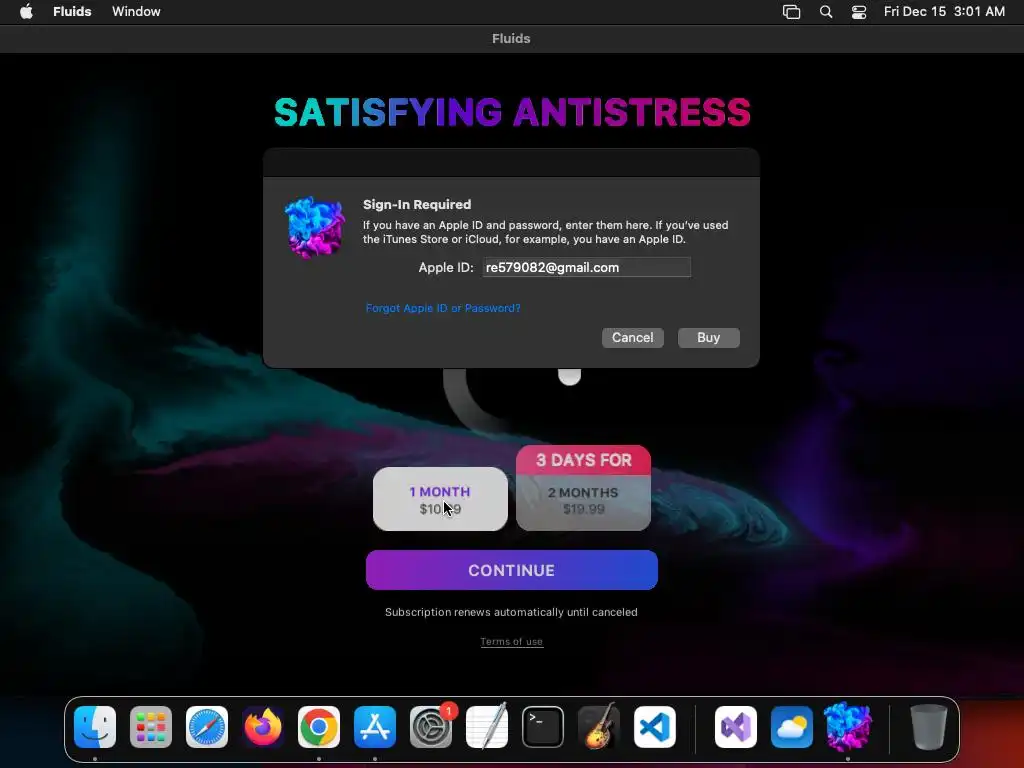Open the App Store from the Dock
1024x768 pixels.
click(375, 727)
